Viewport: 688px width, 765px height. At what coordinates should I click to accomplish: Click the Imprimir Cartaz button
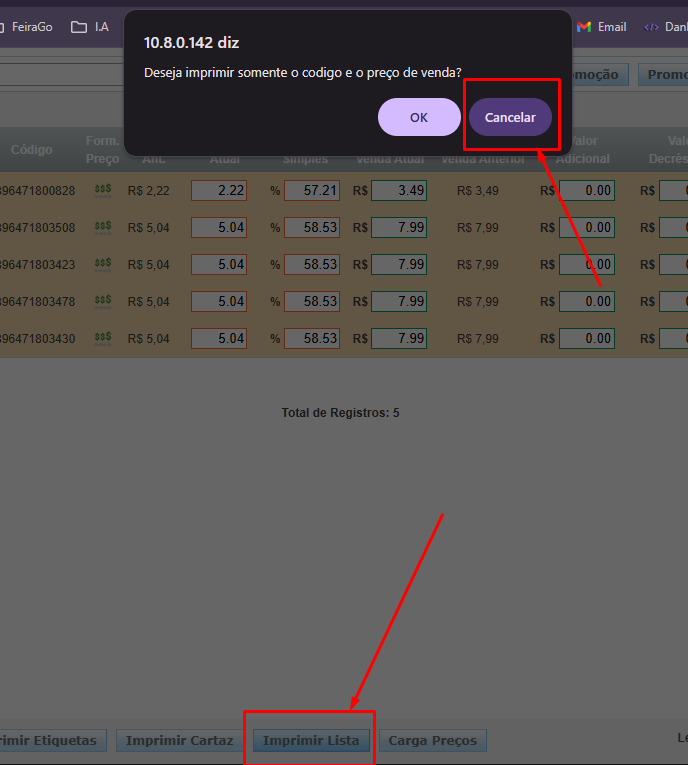(x=180, y=741)
